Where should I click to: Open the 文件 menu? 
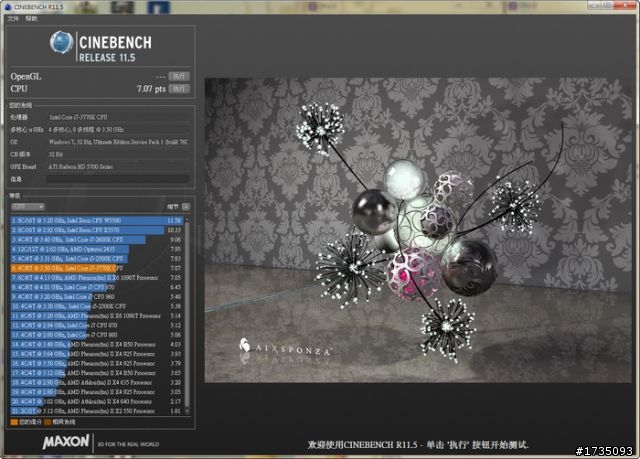(x=13, y=19)
